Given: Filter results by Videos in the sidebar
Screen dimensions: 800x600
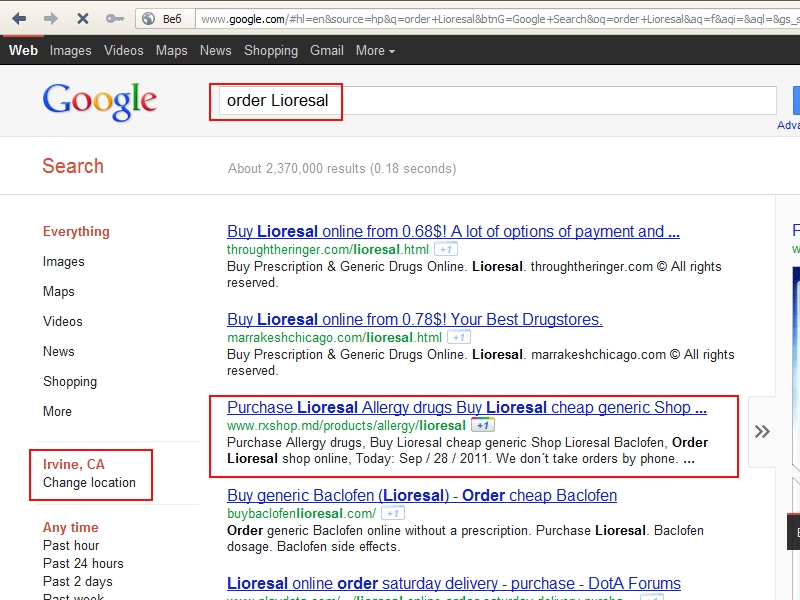Looking at the screenshot, I should click(x=63, y=321).
